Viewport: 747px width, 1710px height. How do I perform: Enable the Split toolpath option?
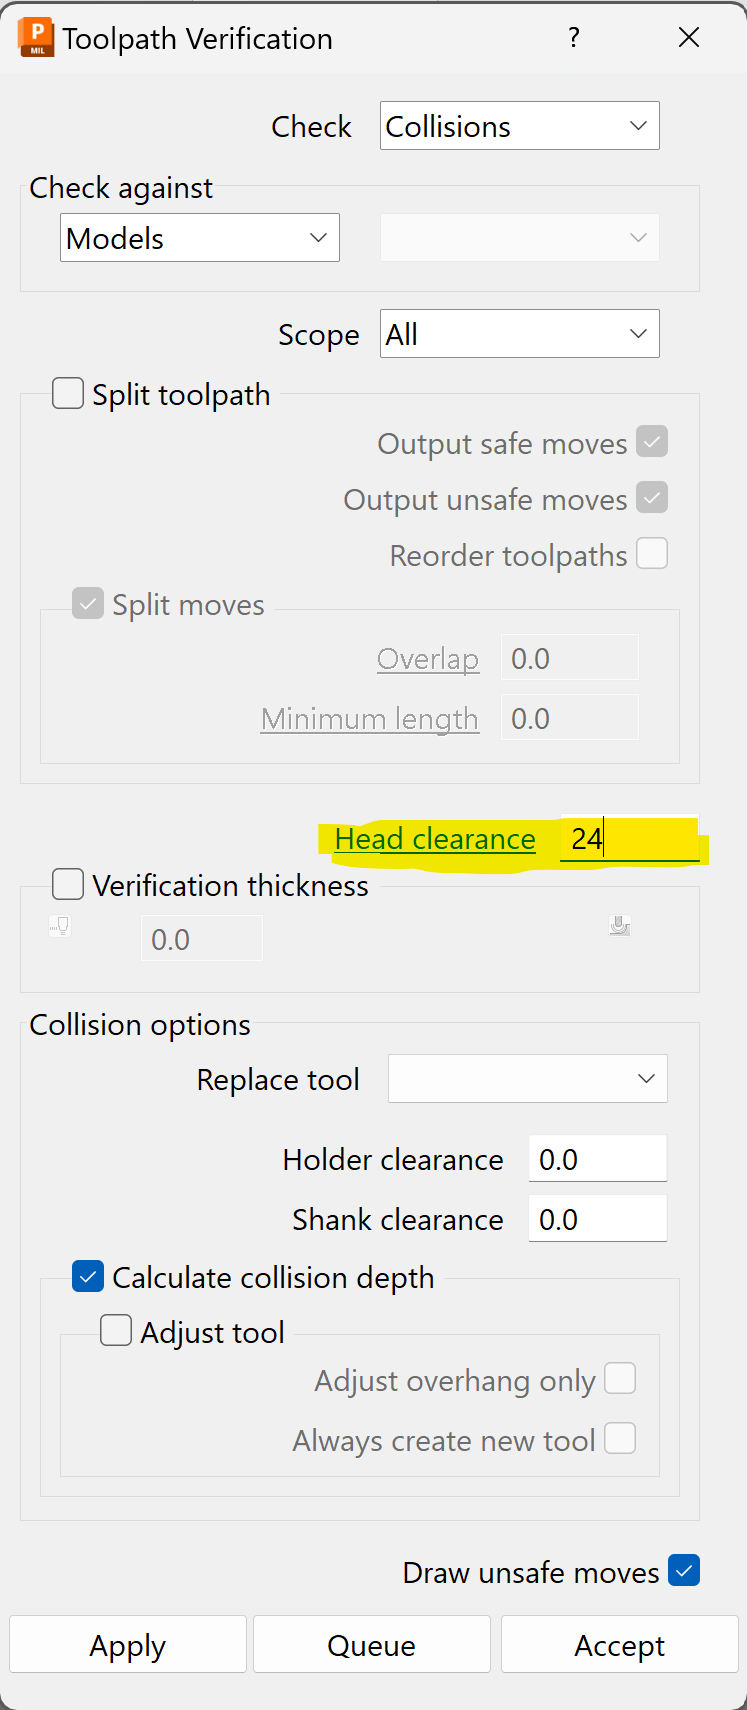coord(67,393)
